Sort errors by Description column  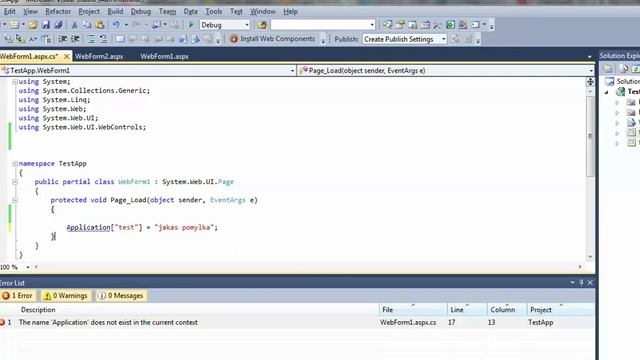click(38, 310)
